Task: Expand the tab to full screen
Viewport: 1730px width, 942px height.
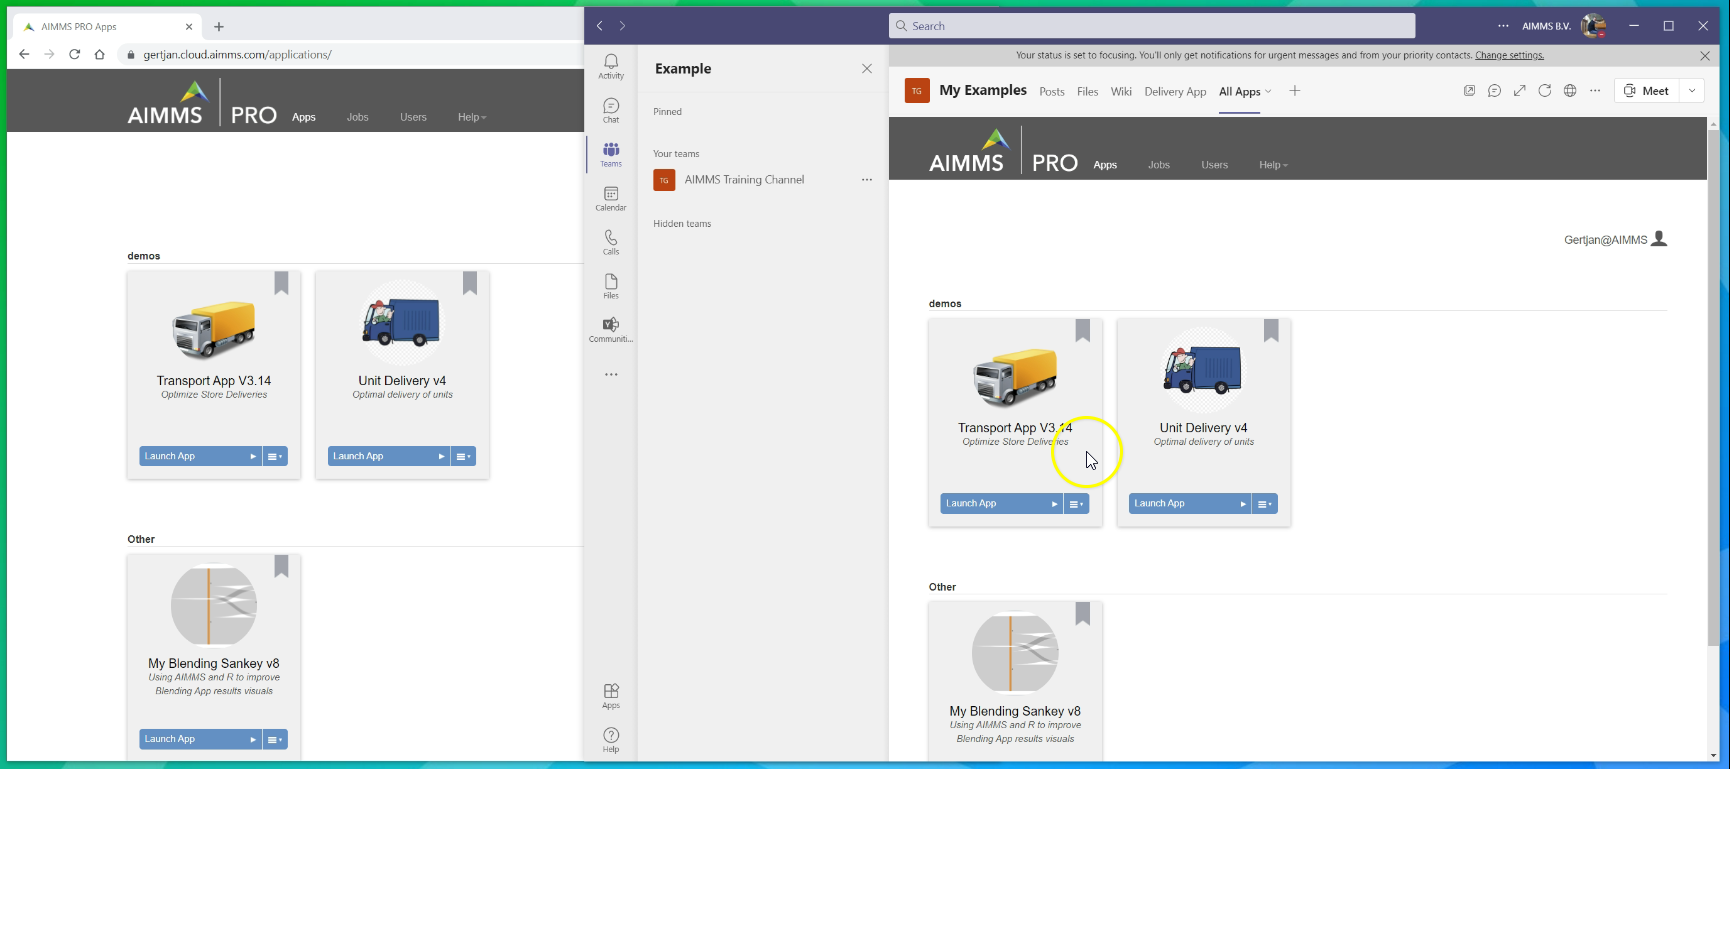Action: [x=1519, y=91]
